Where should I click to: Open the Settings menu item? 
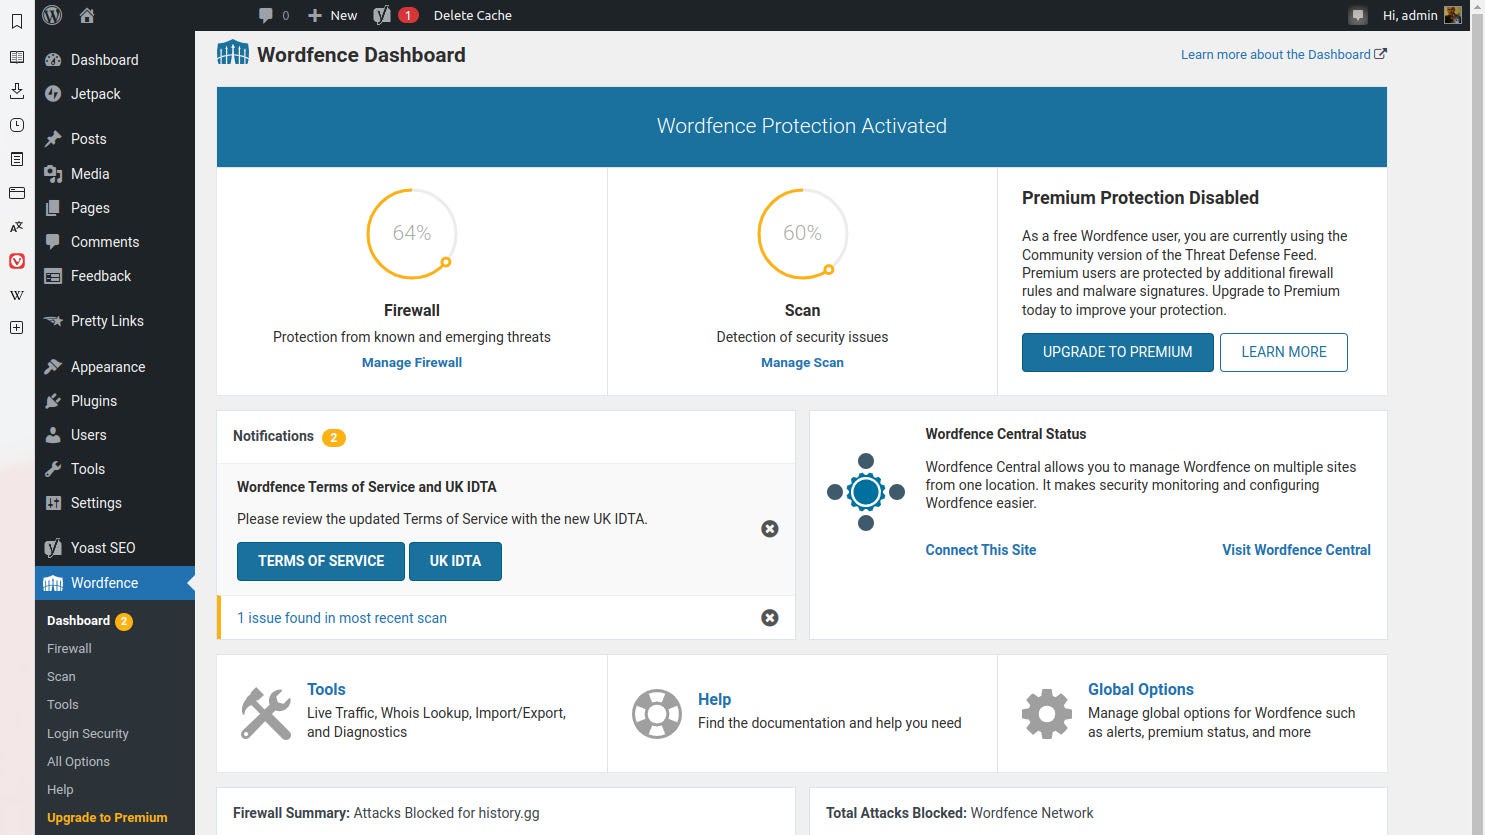115,503
